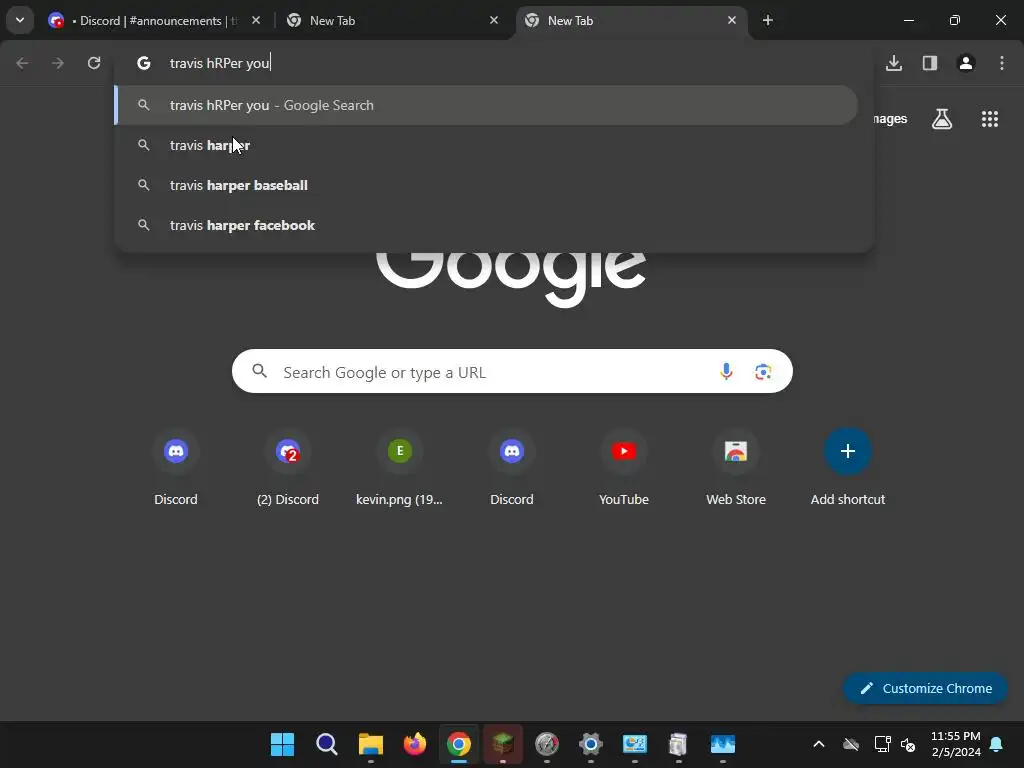The width and height of the screenshot is (1024, 768).
Task: Close the active New Tab
Action: pos(731,21)
